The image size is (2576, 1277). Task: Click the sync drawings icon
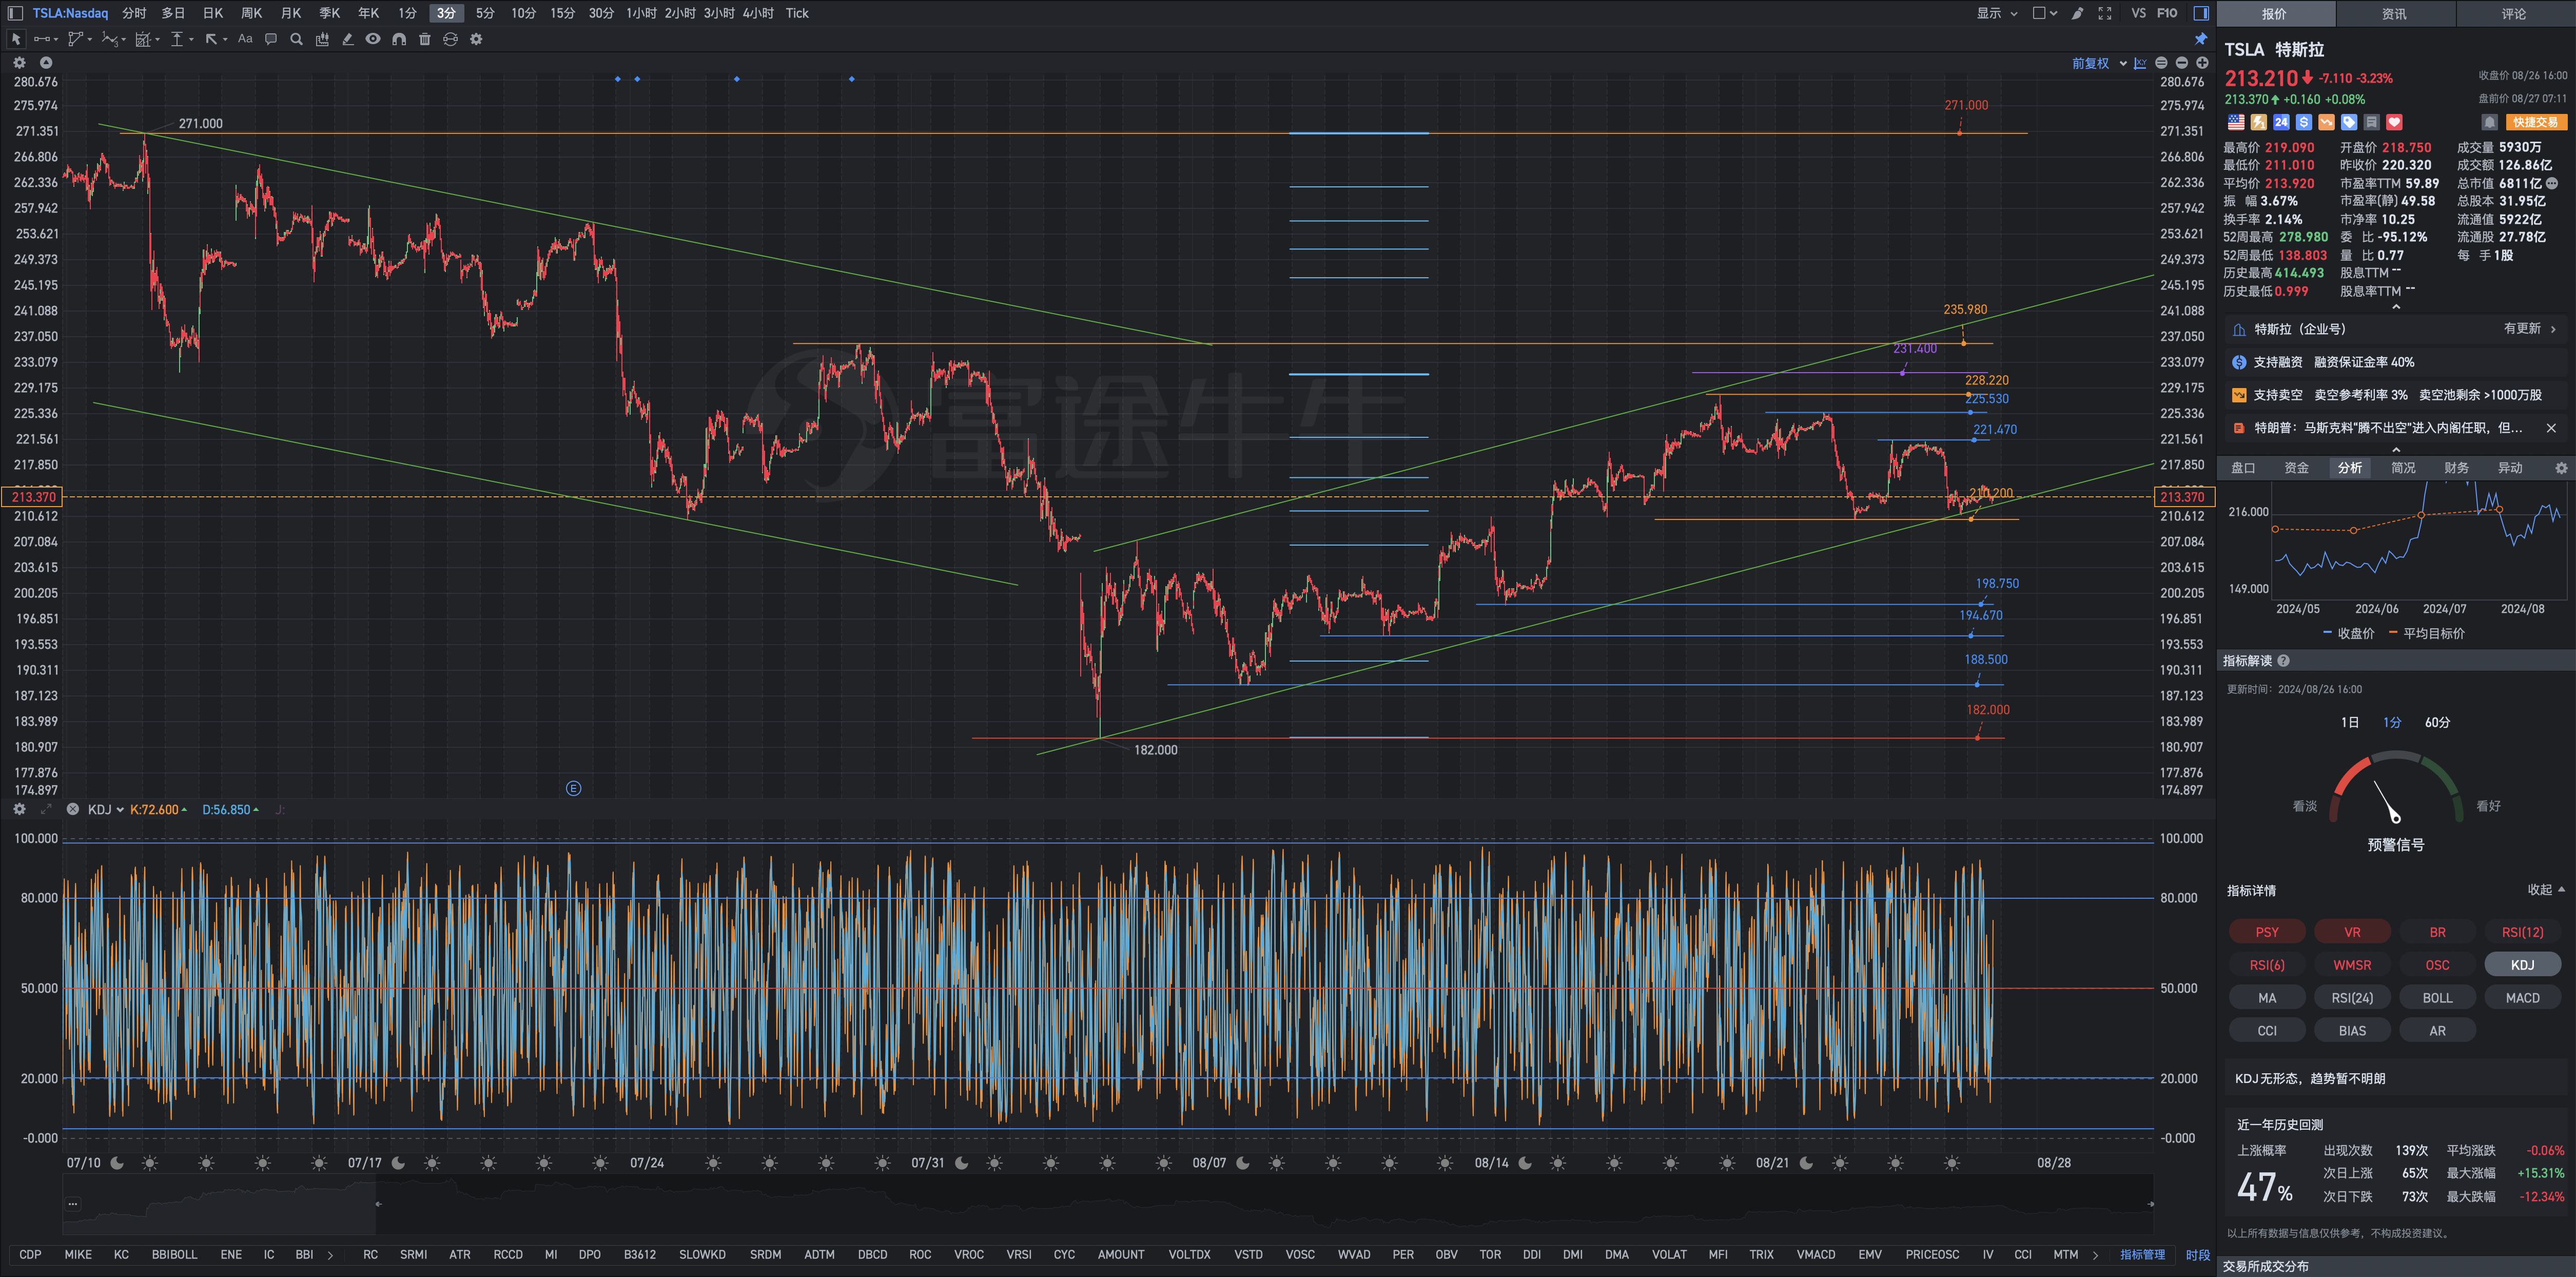pyautogui.click(x=450, y=39)
